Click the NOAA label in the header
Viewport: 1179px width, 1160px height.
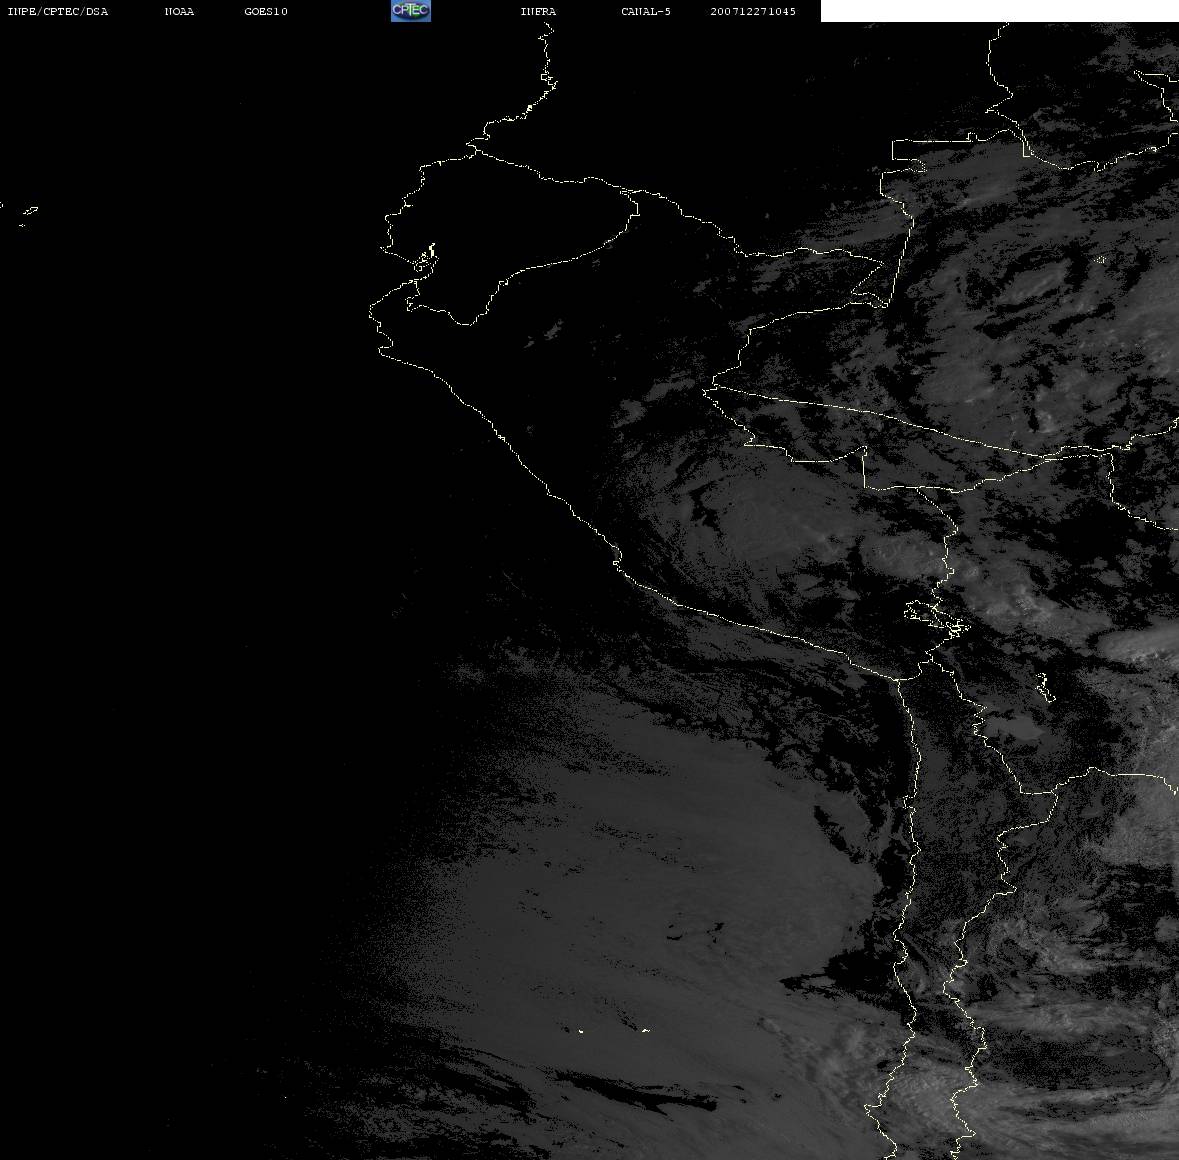(179, 12)
